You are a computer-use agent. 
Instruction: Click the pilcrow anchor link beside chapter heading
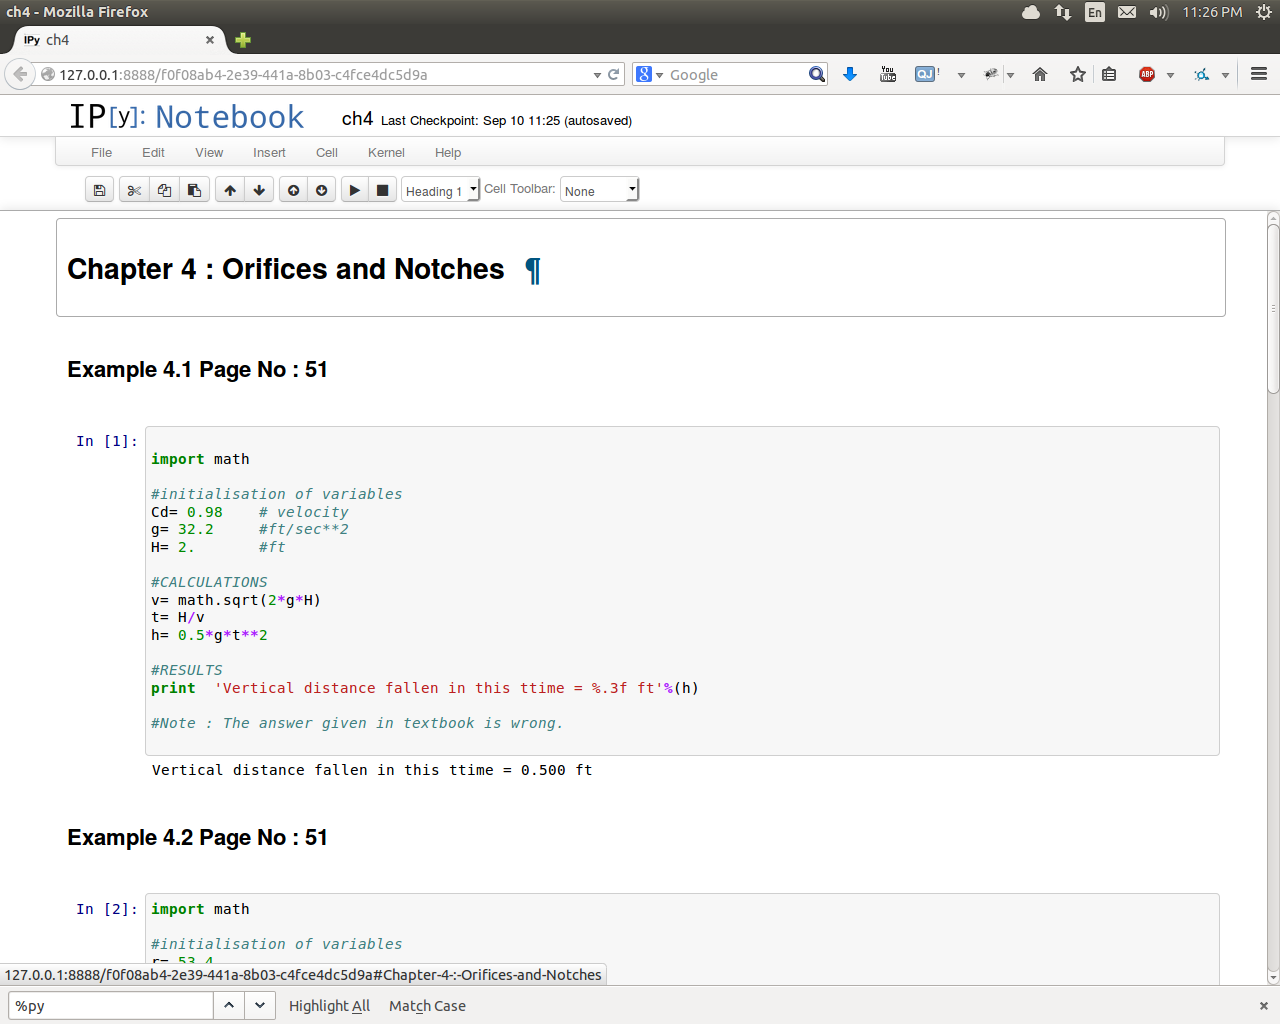(x=533, y=270)
